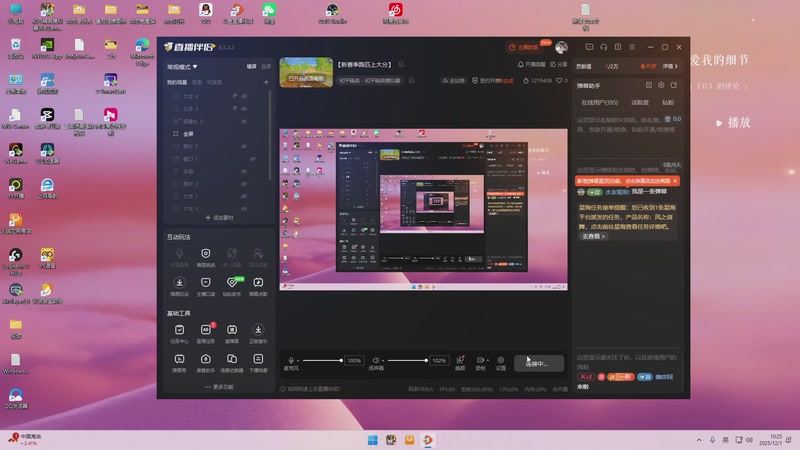Screen dimensions: 800x450
Task: Click the speaker volume slider handle
Action: pos(426,360)
